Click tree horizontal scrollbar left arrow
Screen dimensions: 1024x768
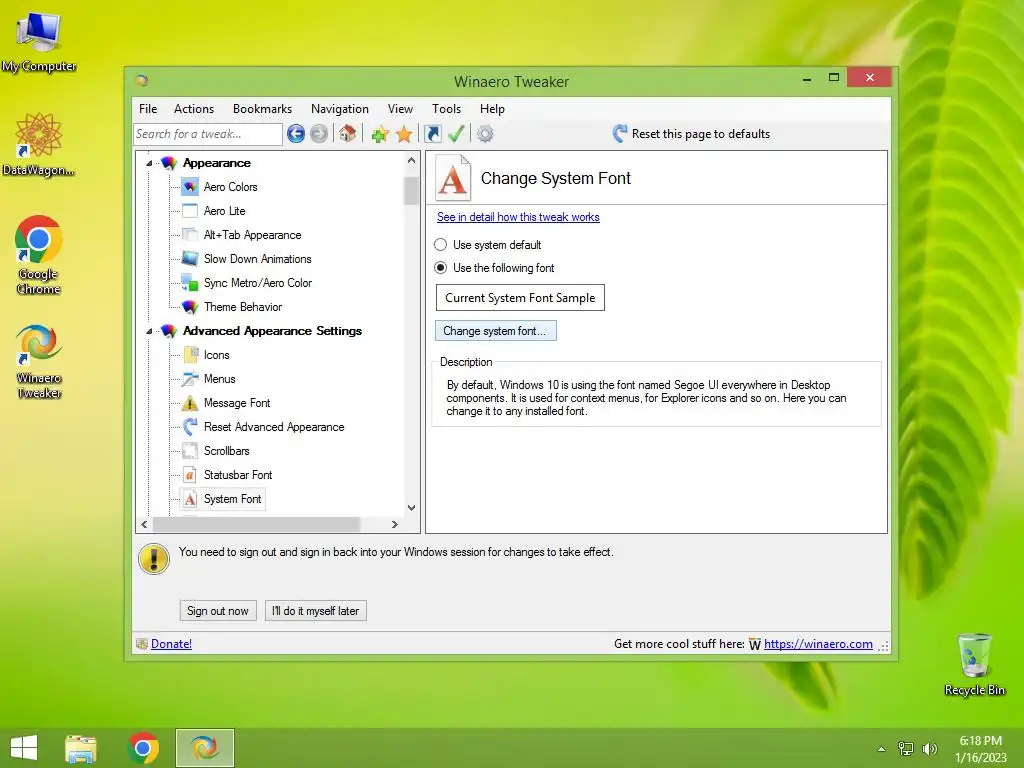coord(145,524)
